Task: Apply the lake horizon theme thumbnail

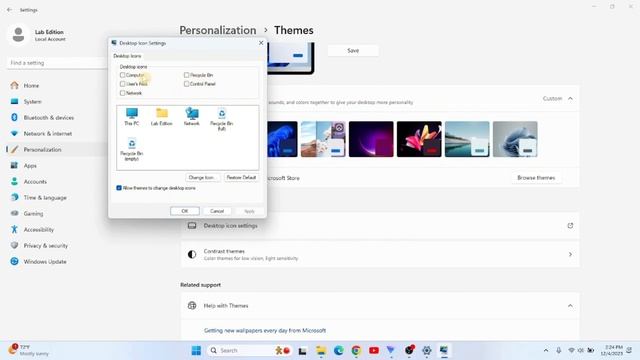Action: [x=467, y=139]
